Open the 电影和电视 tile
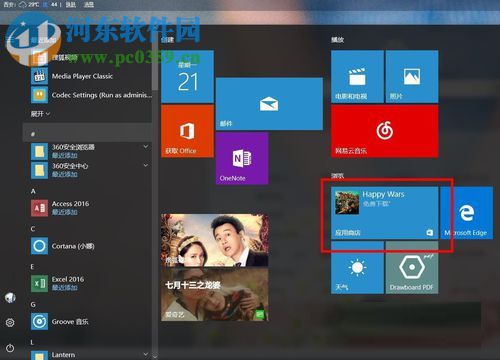The image size is (500, 360). [357, 77]
